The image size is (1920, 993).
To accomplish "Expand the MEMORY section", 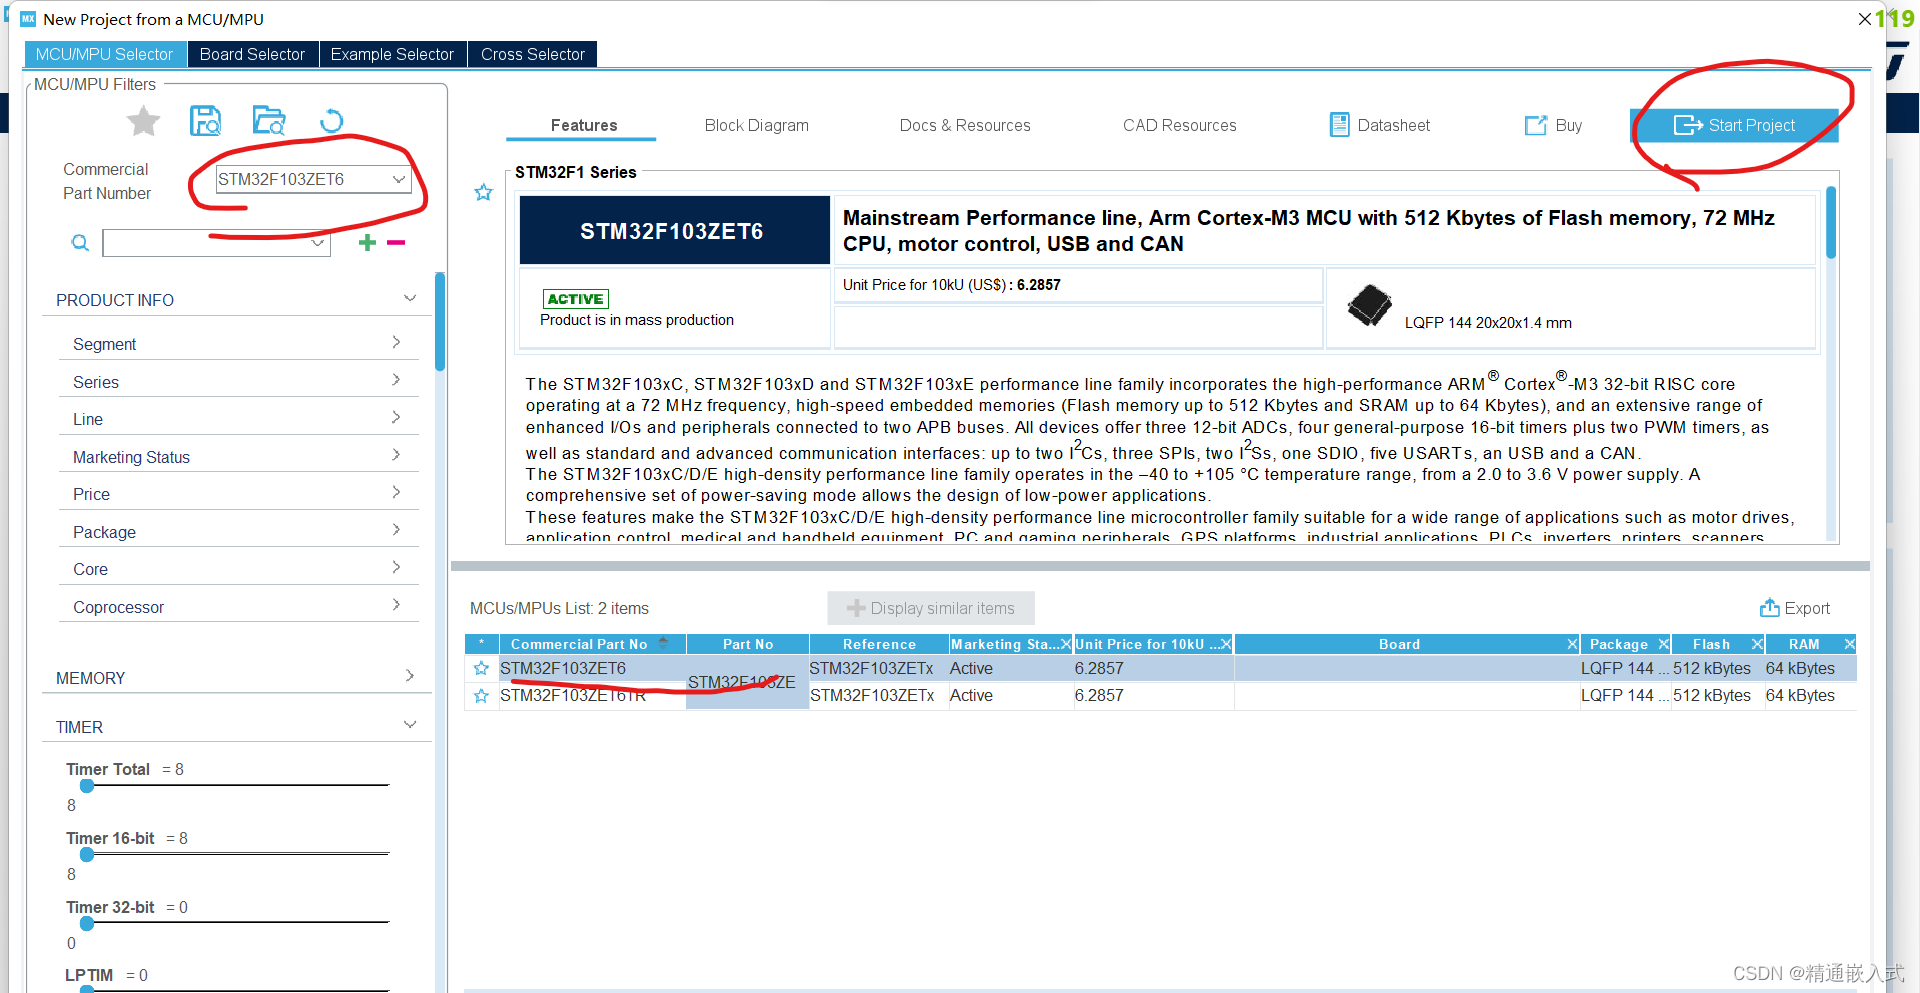I will point(236,677).
